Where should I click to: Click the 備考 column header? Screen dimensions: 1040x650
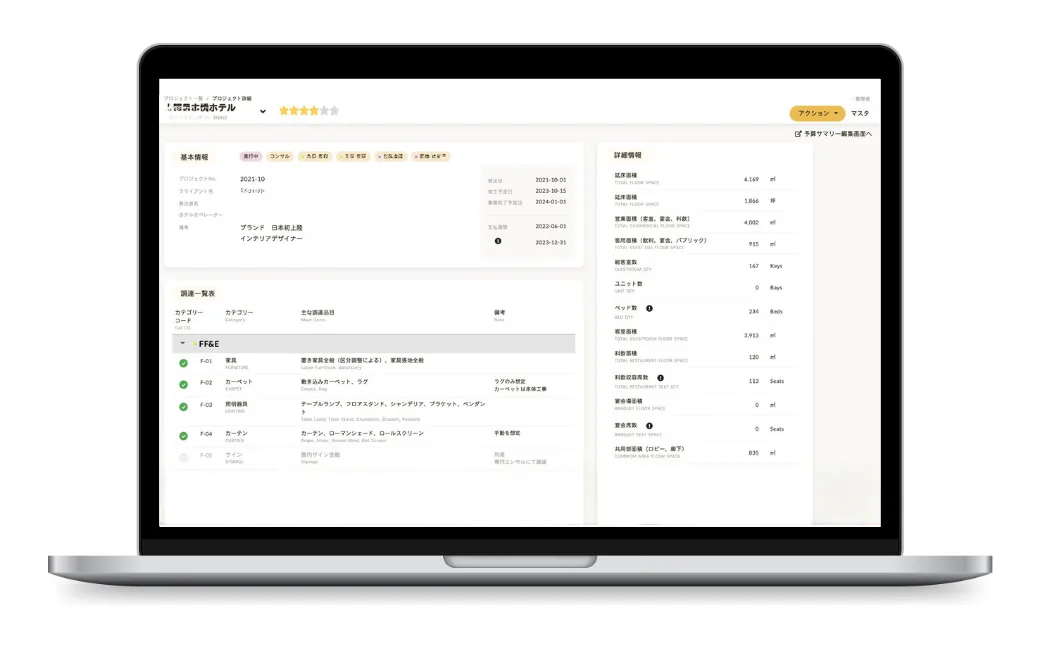coord(499,312)
